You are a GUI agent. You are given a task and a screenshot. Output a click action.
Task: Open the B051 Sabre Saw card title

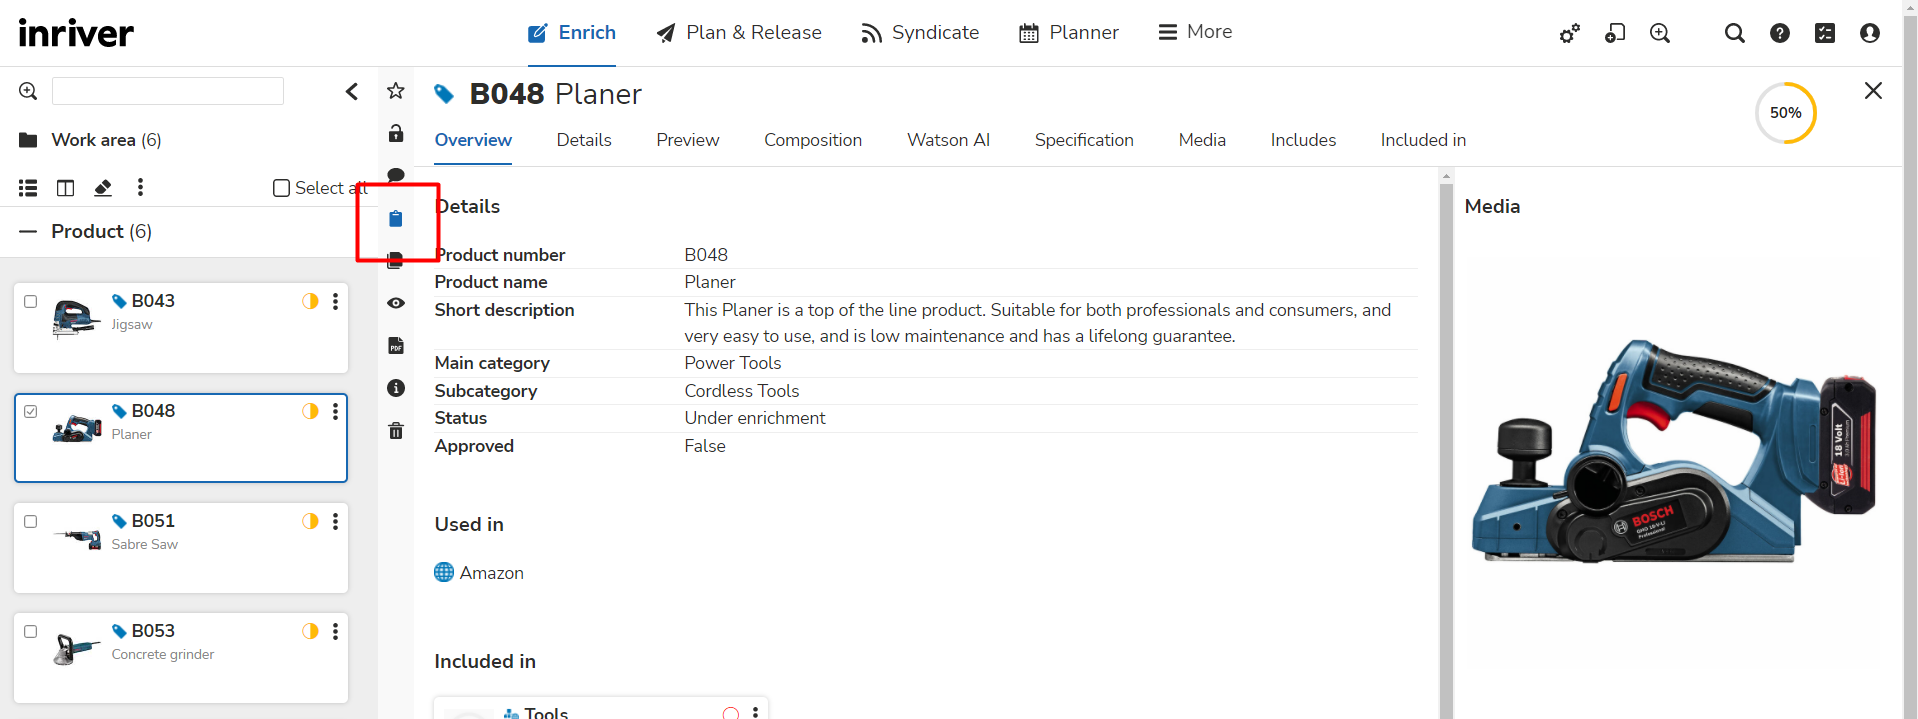[153, 521]
